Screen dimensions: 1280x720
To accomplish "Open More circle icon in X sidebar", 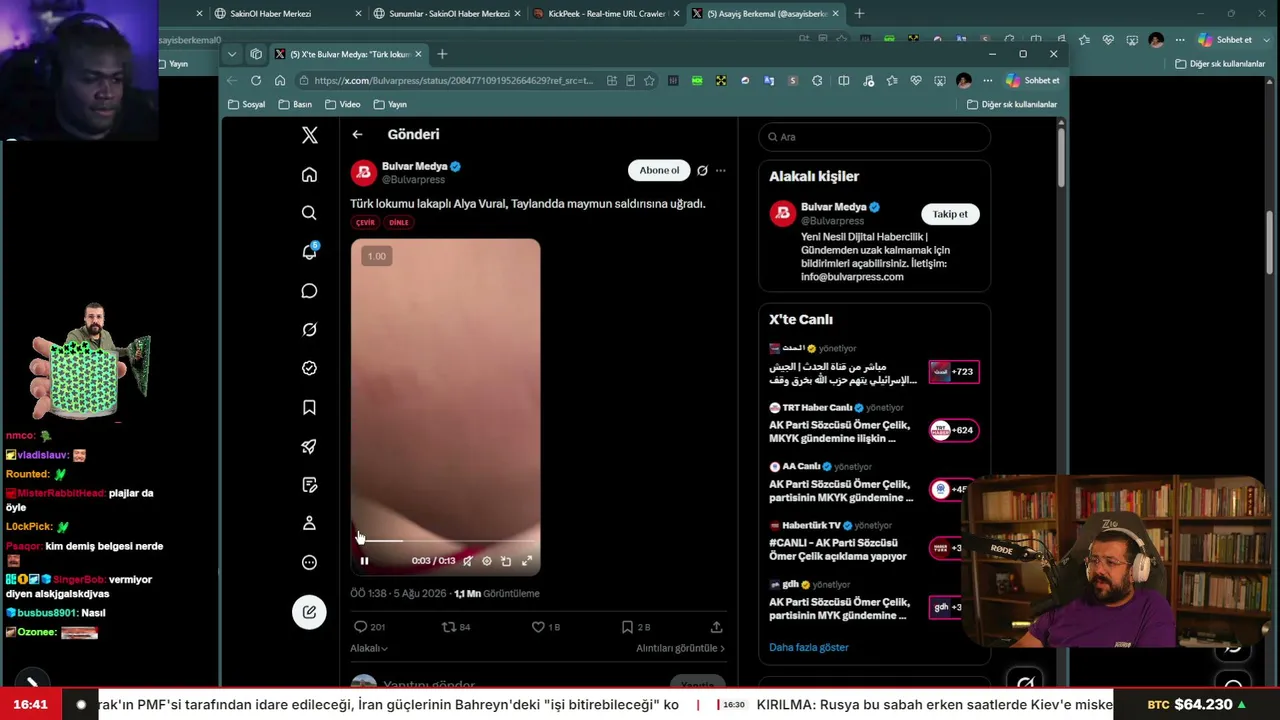I will [309, 562].
